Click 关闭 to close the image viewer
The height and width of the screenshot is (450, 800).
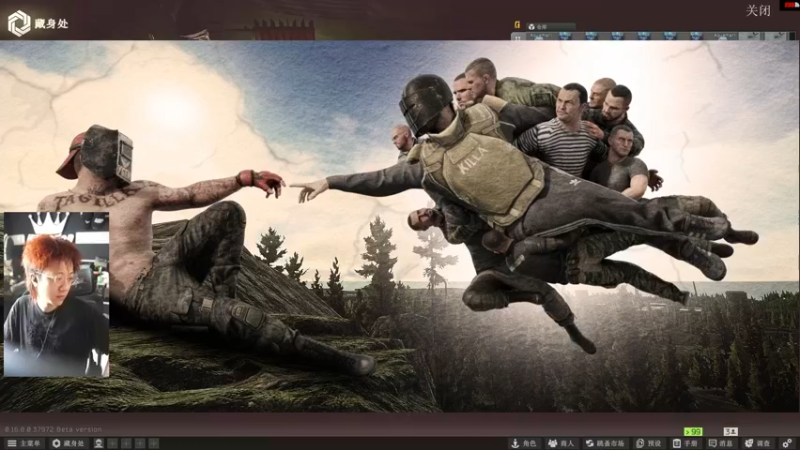pyautogui.click(x=758, y=11)
